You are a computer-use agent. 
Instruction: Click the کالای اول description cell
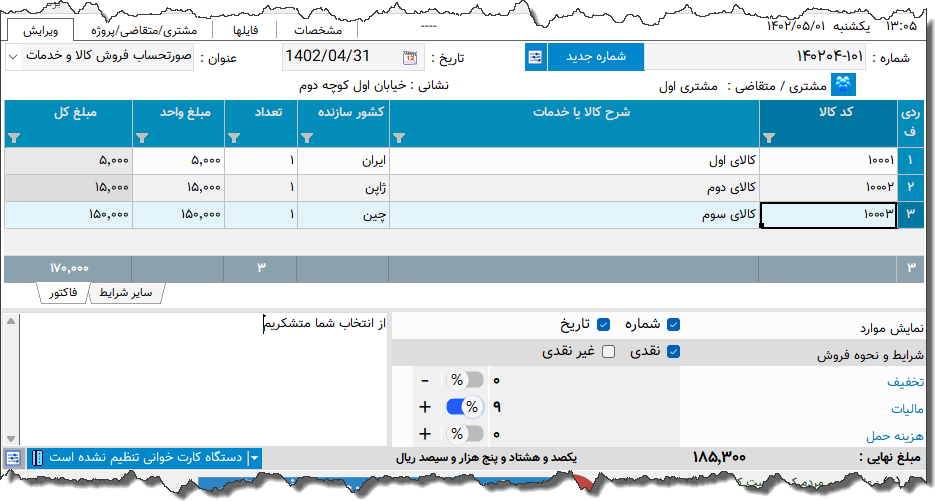coord(574,161)
